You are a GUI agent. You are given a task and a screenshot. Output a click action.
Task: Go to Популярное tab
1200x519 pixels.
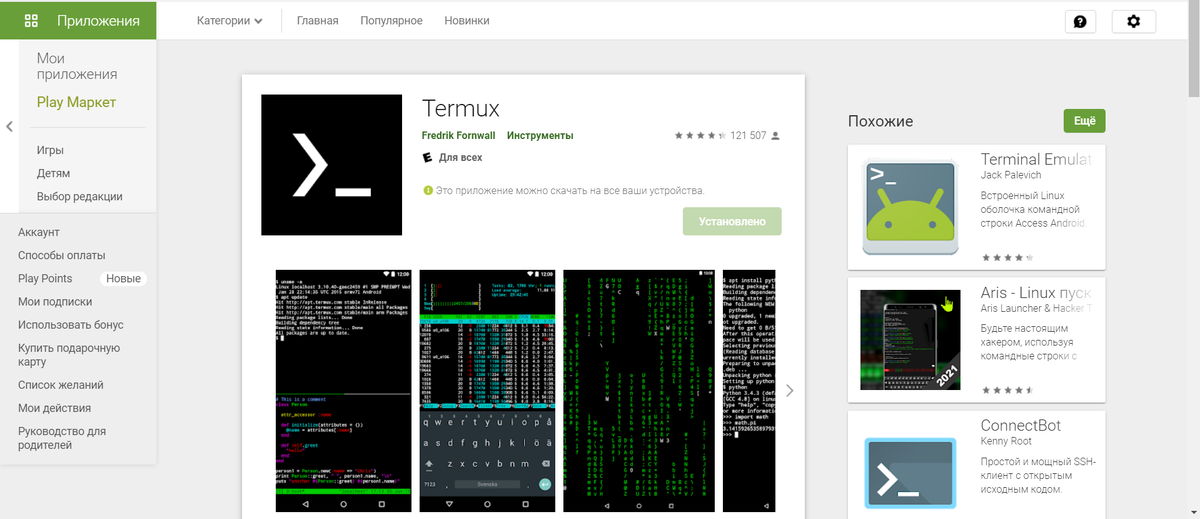pos(391,20)
